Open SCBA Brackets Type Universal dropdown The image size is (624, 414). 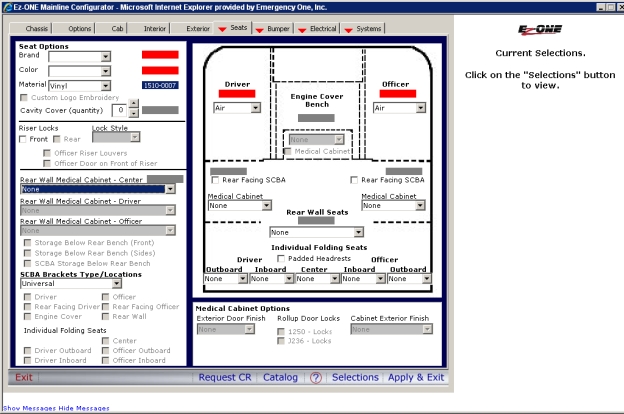71,283
